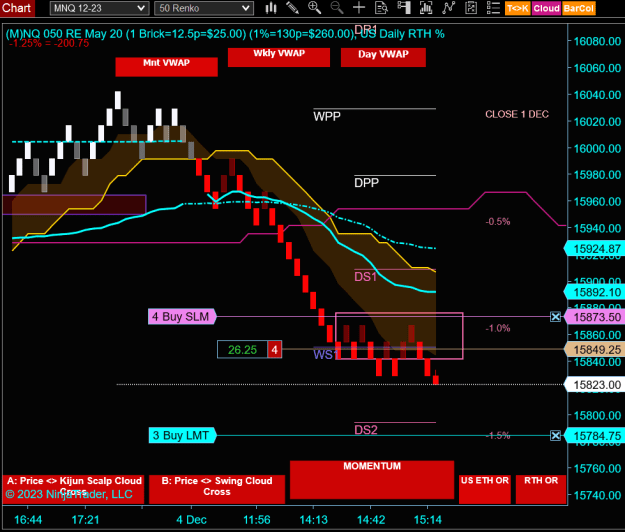
Task: Open the Data Series icon
Action: coord(426,8)
